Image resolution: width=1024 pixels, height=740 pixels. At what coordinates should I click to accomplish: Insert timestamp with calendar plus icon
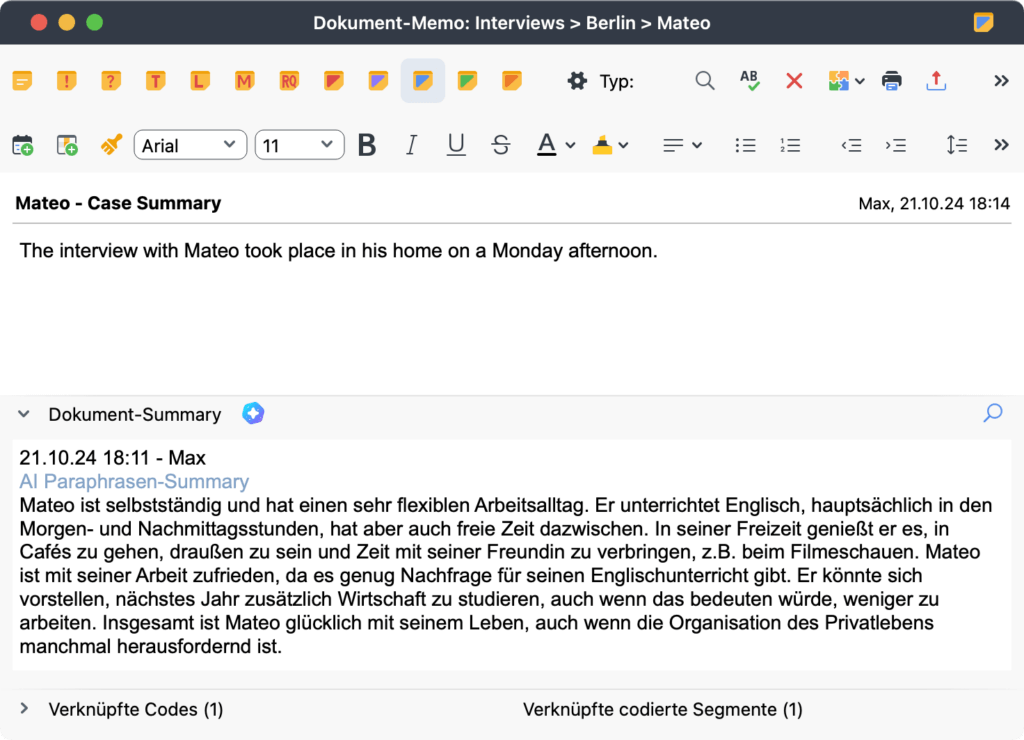tap(22, 145)
